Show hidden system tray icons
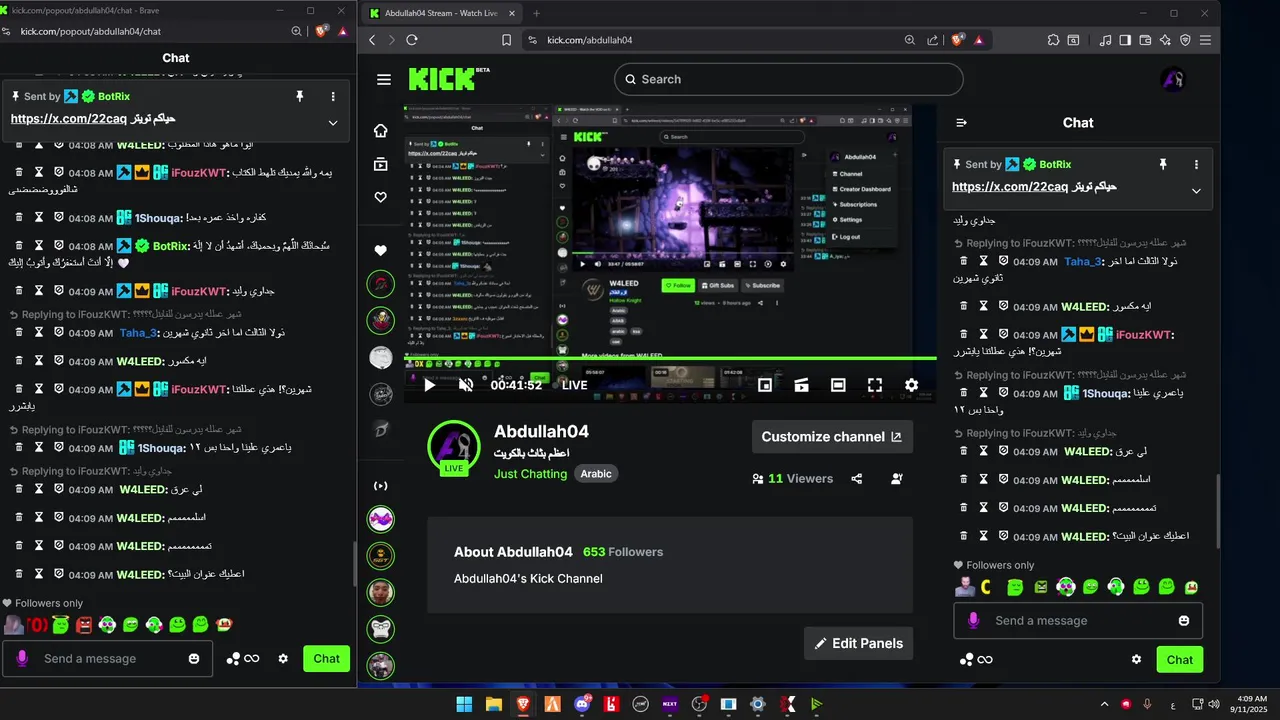Viewport: 1280px width, 720px height. coord(1104,704)
